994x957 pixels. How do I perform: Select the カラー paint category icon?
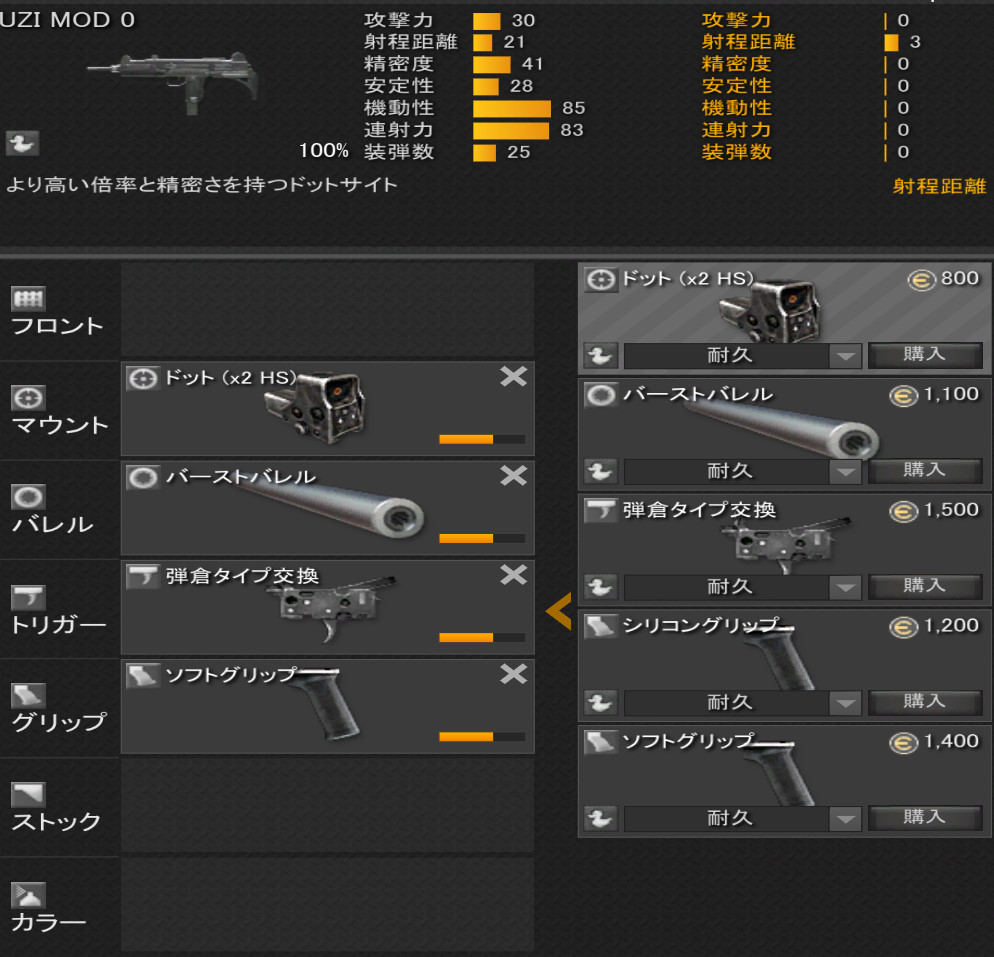[28, 894]
